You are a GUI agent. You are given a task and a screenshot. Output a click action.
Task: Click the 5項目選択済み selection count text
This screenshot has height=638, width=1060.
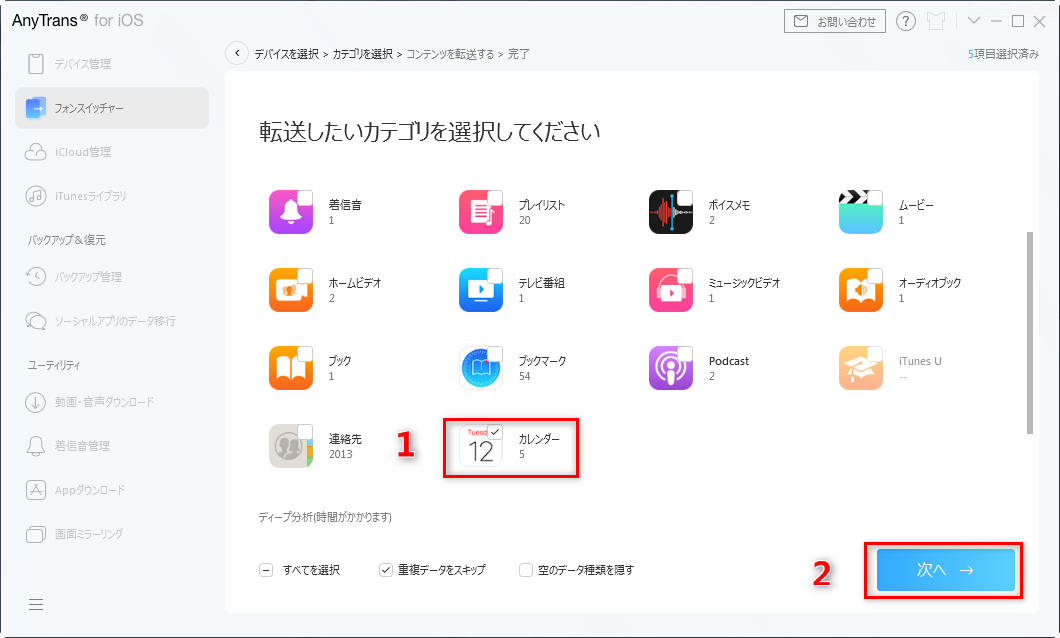click(1003, 54)
